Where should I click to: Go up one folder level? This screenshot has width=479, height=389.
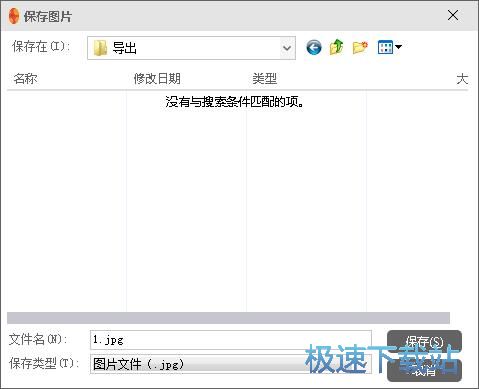click(x=336, y=47)
